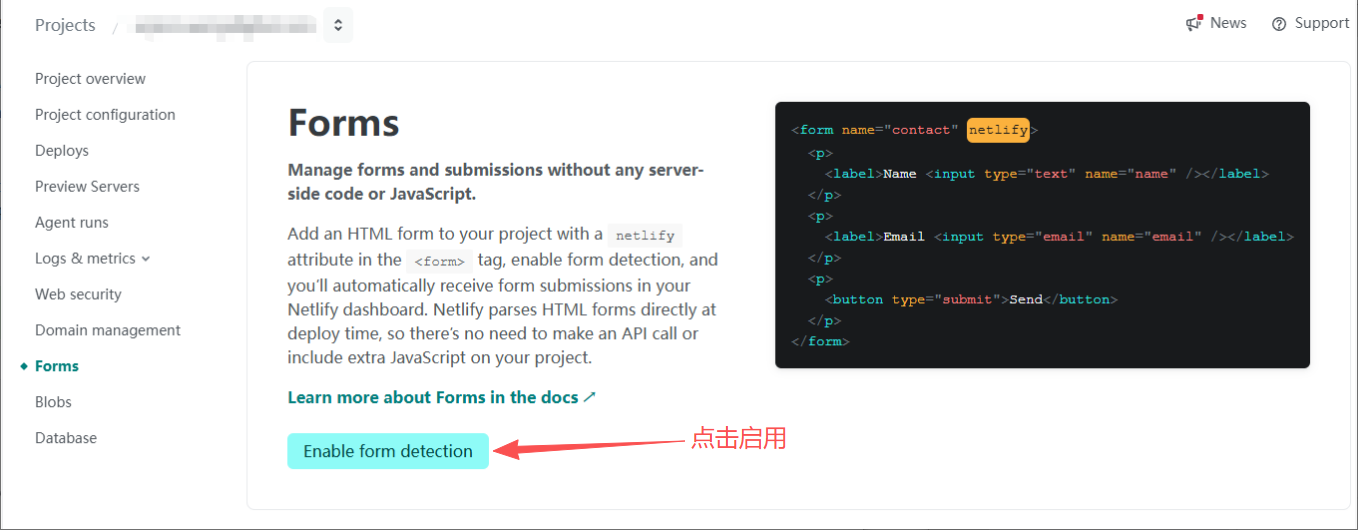Click the Support link text
The image size is (1358, 530).
tap(1322, 23)
